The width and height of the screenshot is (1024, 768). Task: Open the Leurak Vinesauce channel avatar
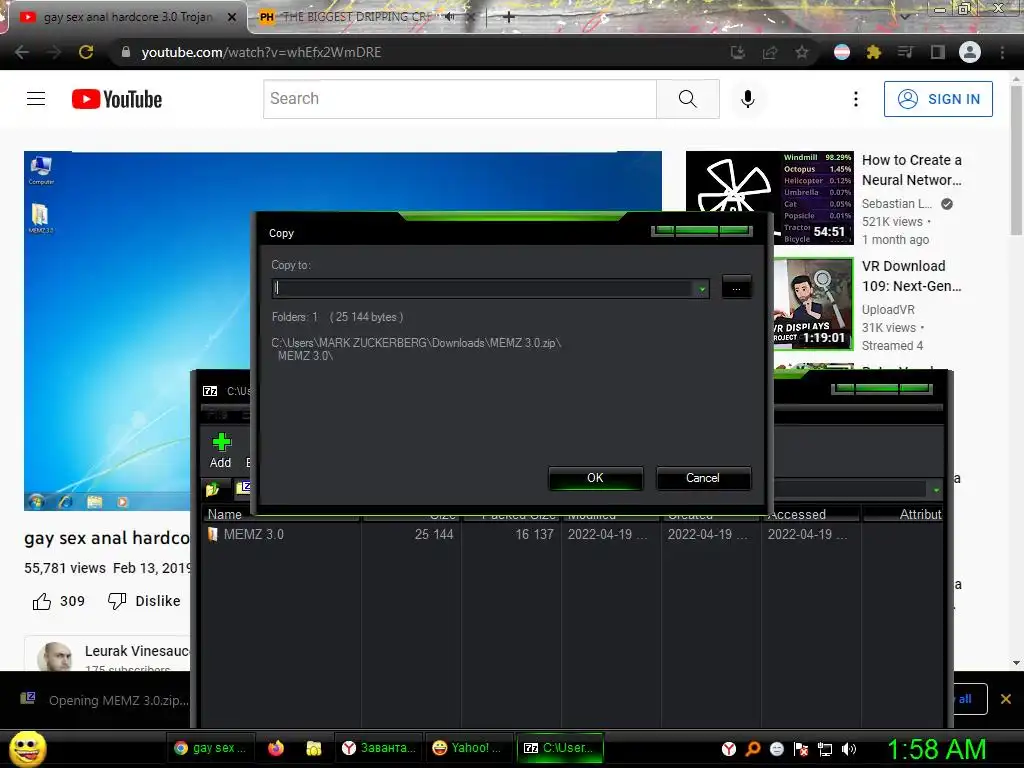pyautogui.click(x=55, y=656)
